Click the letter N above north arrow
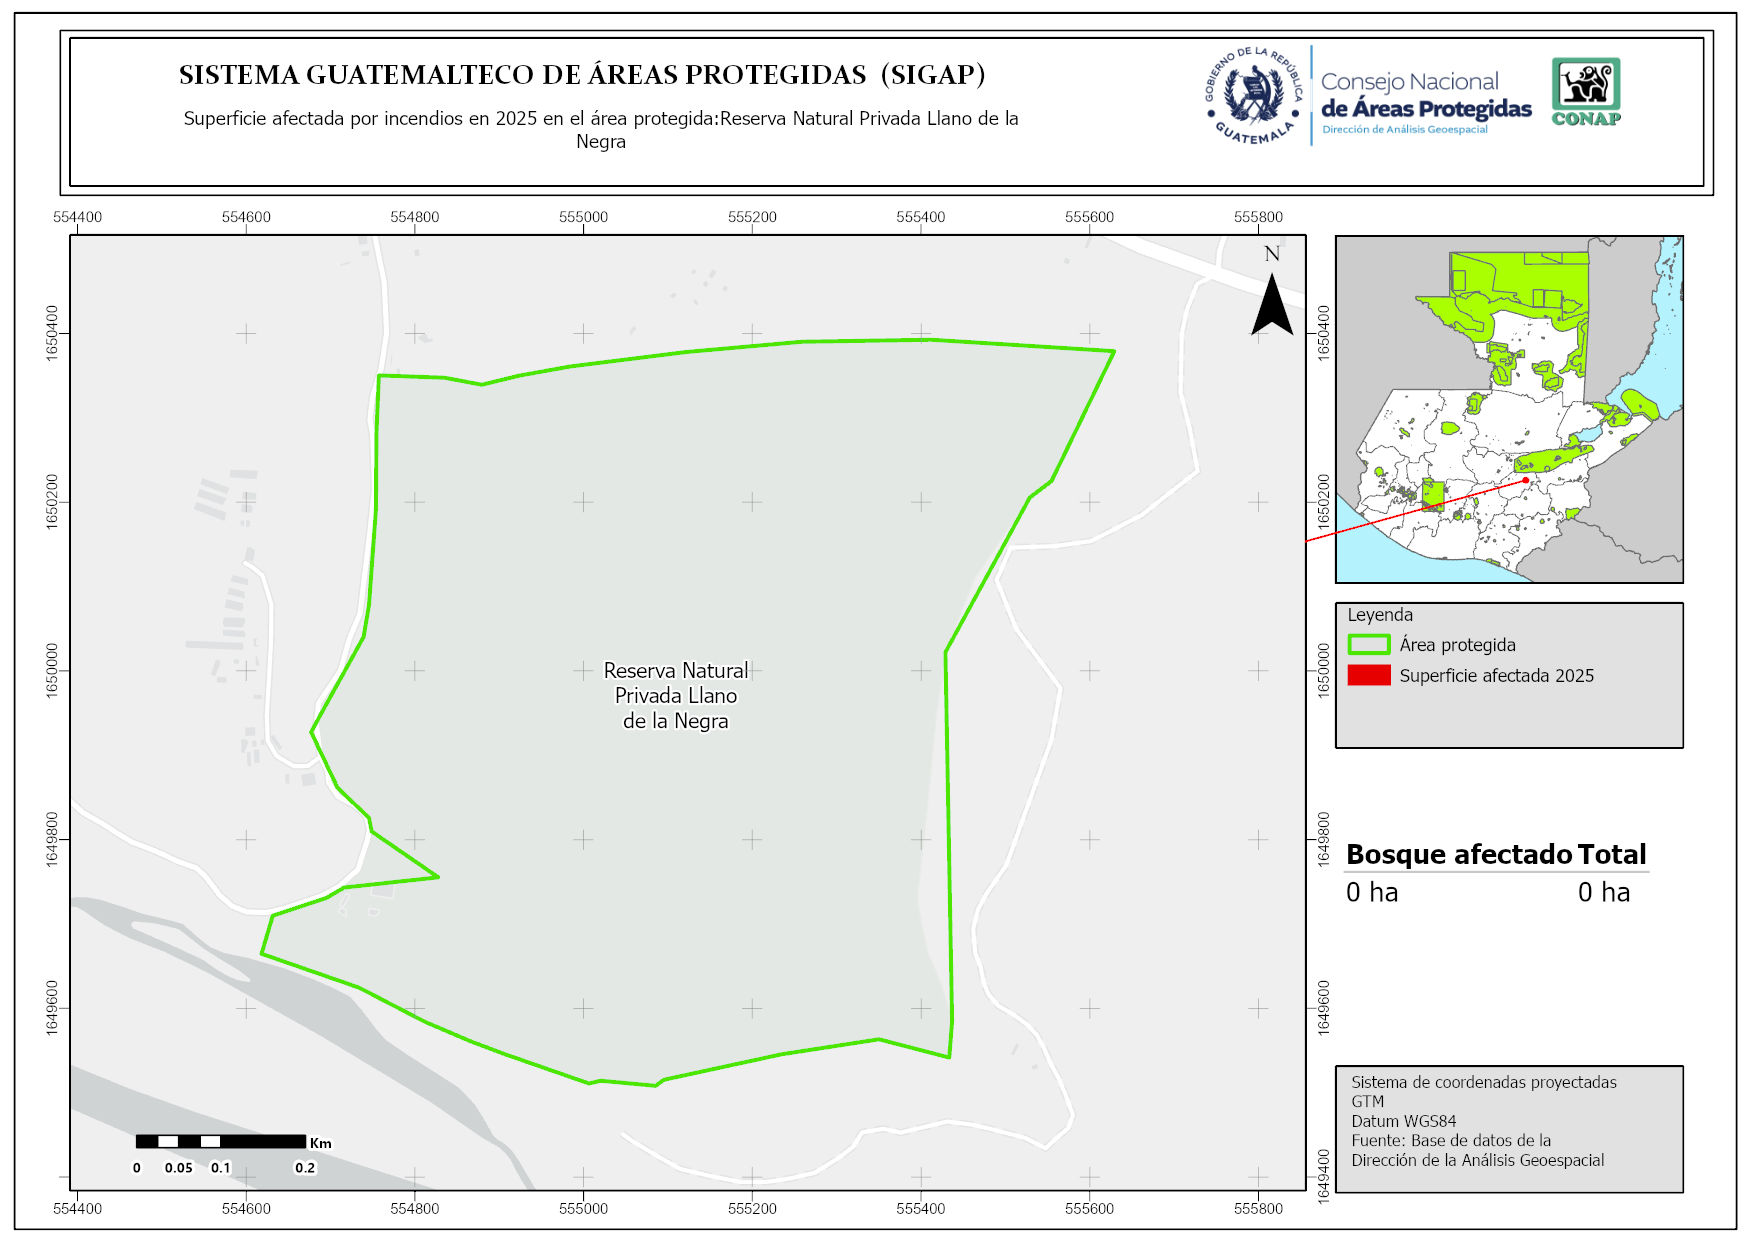Screen dimensions: 1754x1240 (1272, 254)
